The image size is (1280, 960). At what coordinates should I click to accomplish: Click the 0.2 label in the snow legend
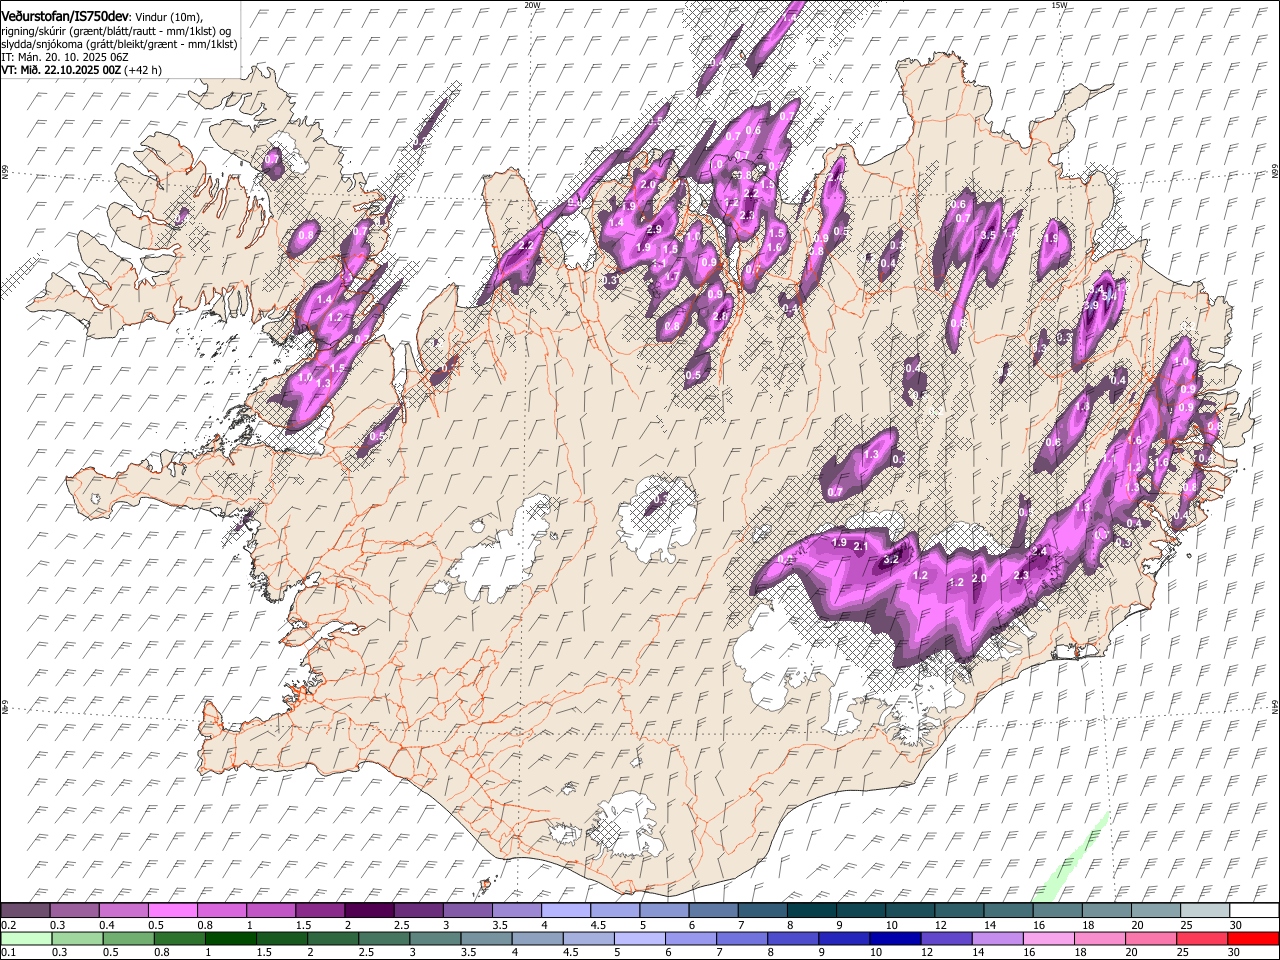pyautogui.click(x=8, y=925)
